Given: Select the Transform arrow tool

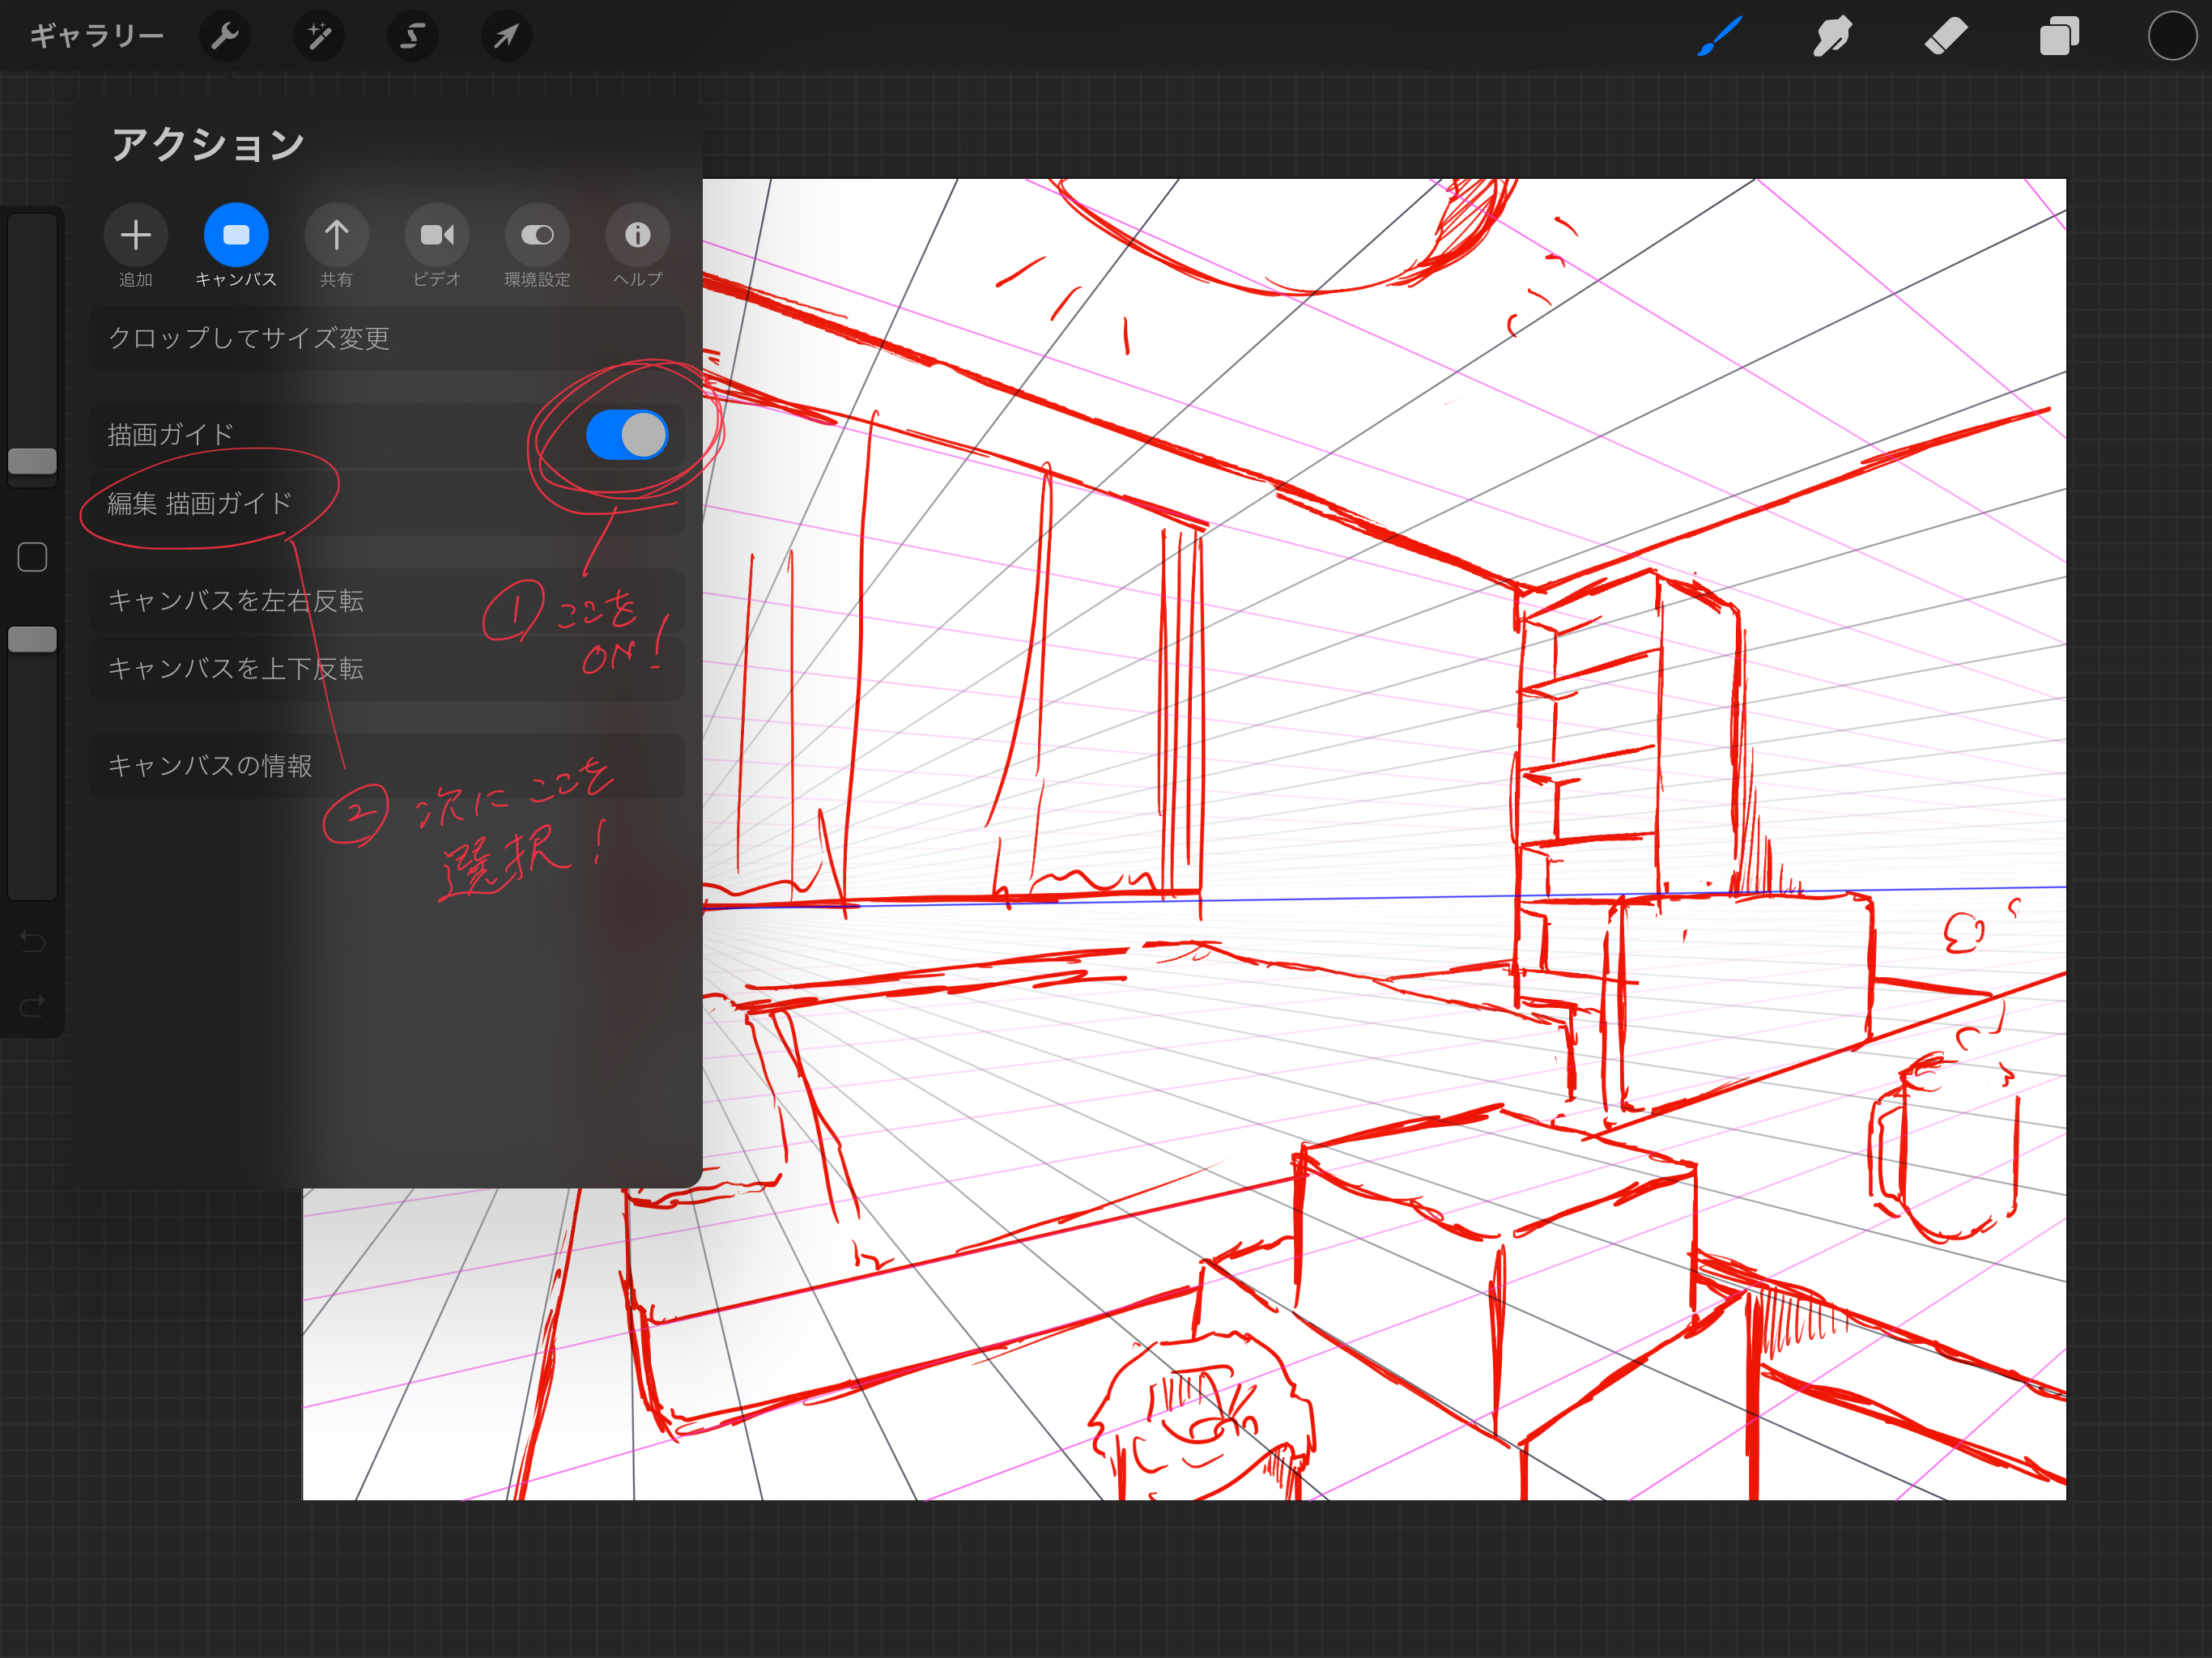Looking at the screenshot, I should pos(506,37).
